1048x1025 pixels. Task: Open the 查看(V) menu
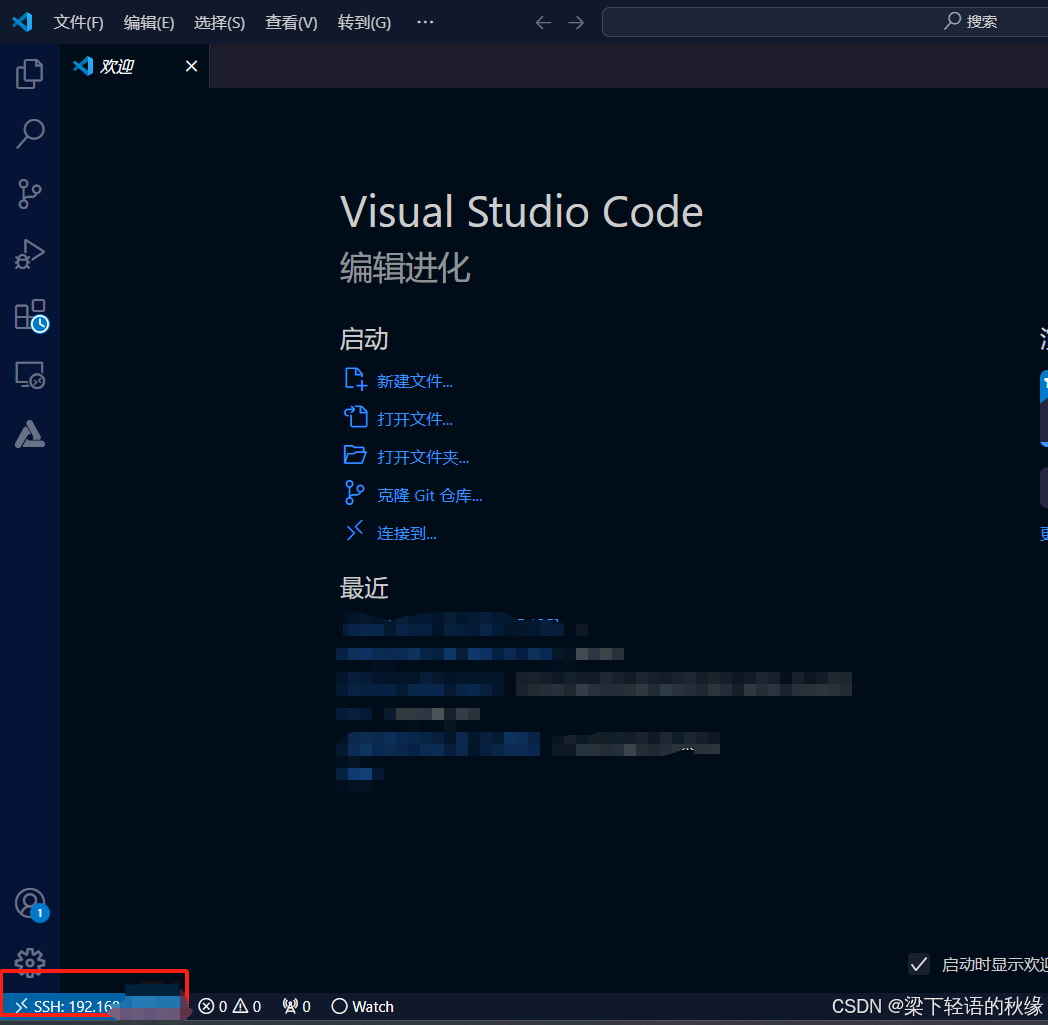[291, 23]
